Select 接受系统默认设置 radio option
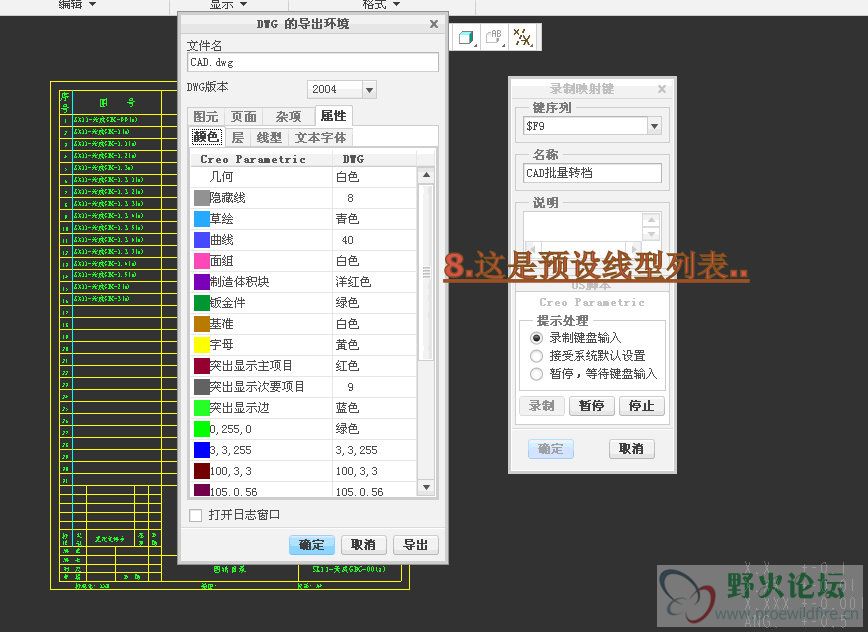 pyautogui.click(x=536, y=355)
